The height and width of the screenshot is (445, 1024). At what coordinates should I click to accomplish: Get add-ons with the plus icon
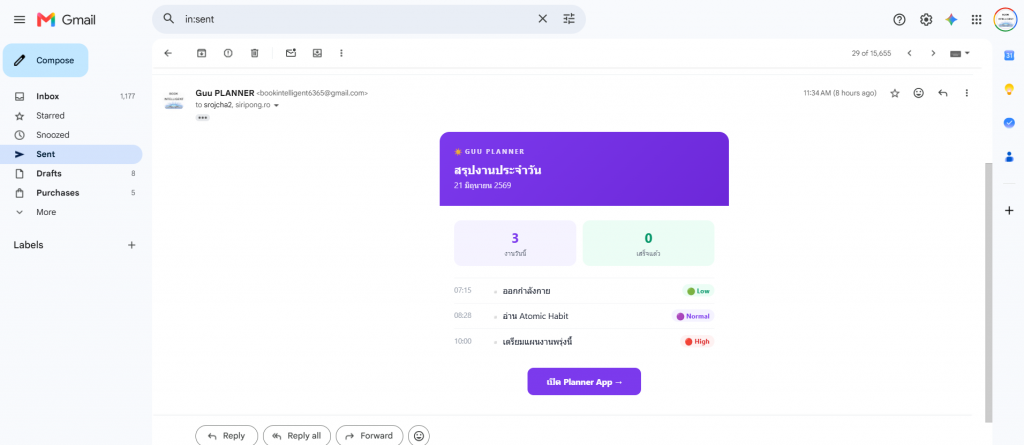click(1009, 210)
